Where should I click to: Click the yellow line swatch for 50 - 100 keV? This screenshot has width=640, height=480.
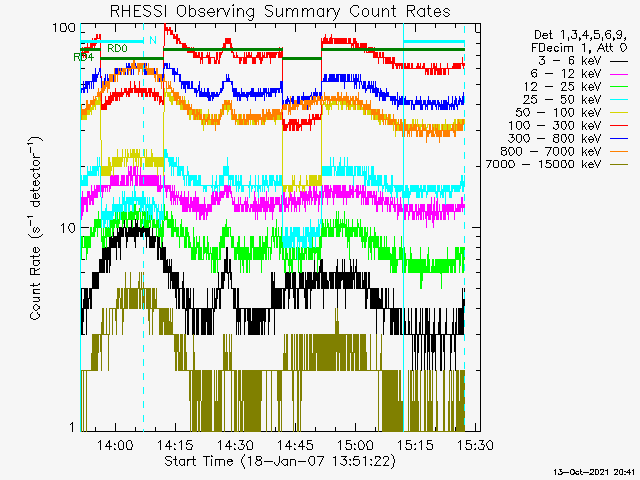619,113
